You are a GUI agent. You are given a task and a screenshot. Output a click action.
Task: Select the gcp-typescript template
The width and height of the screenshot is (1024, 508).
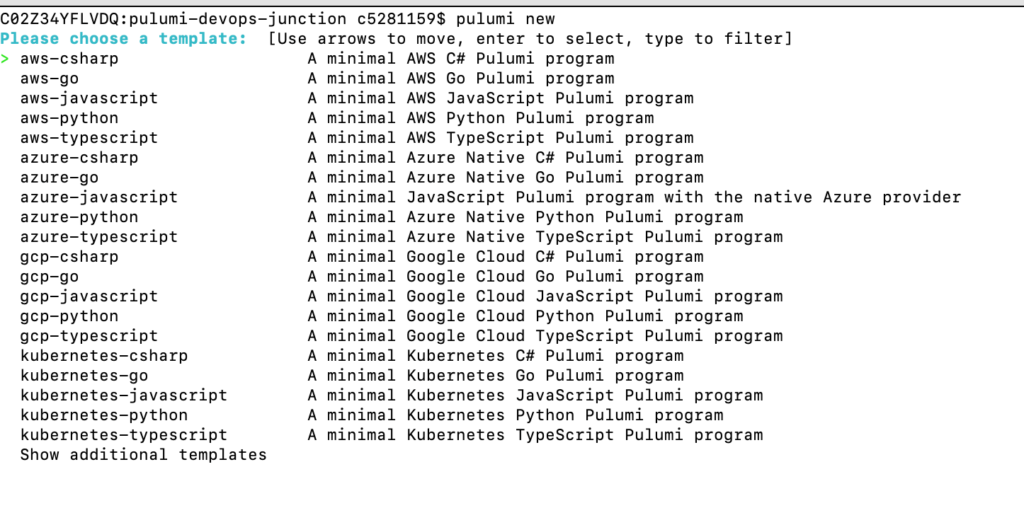coord(401,336)
